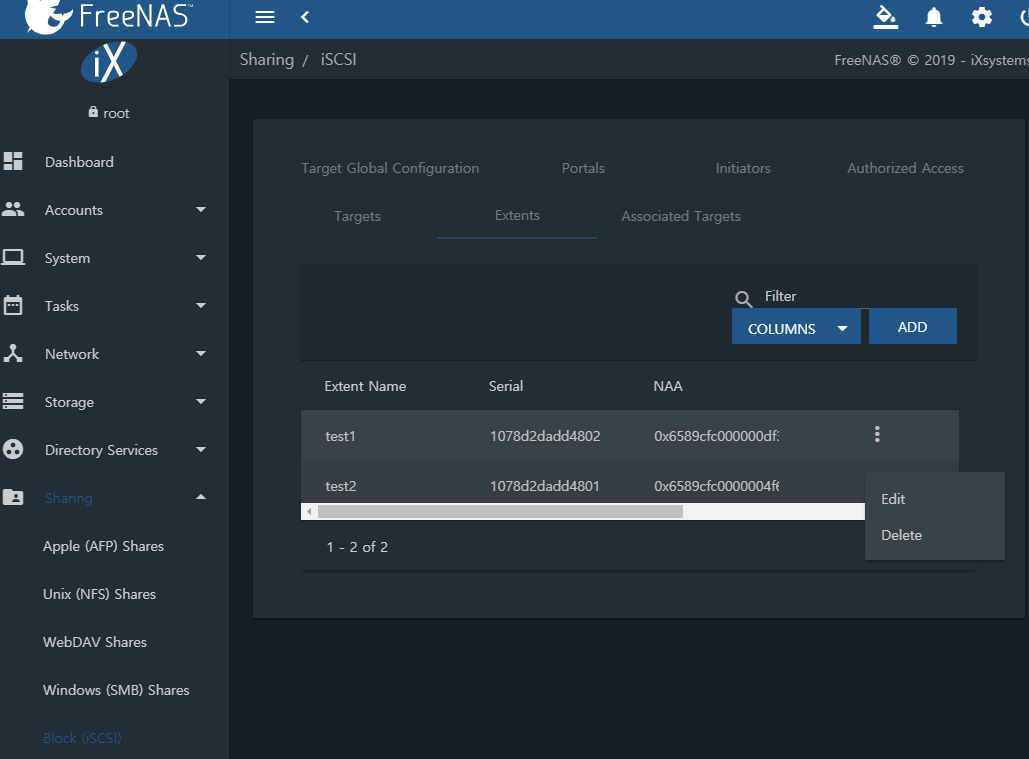The image size is (1029, 759).
Task: Select the test1 extent name cell
Action: pos(340,436)
